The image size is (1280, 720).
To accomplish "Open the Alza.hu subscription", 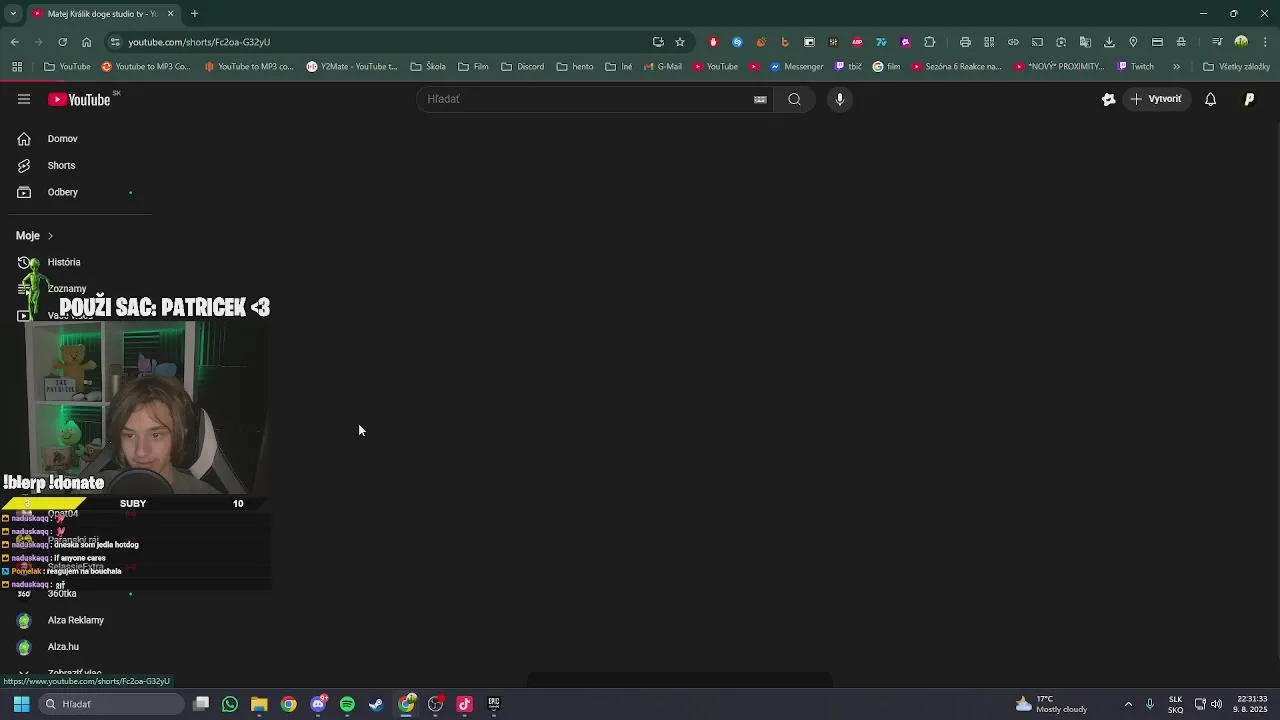I will pos(63,647).
